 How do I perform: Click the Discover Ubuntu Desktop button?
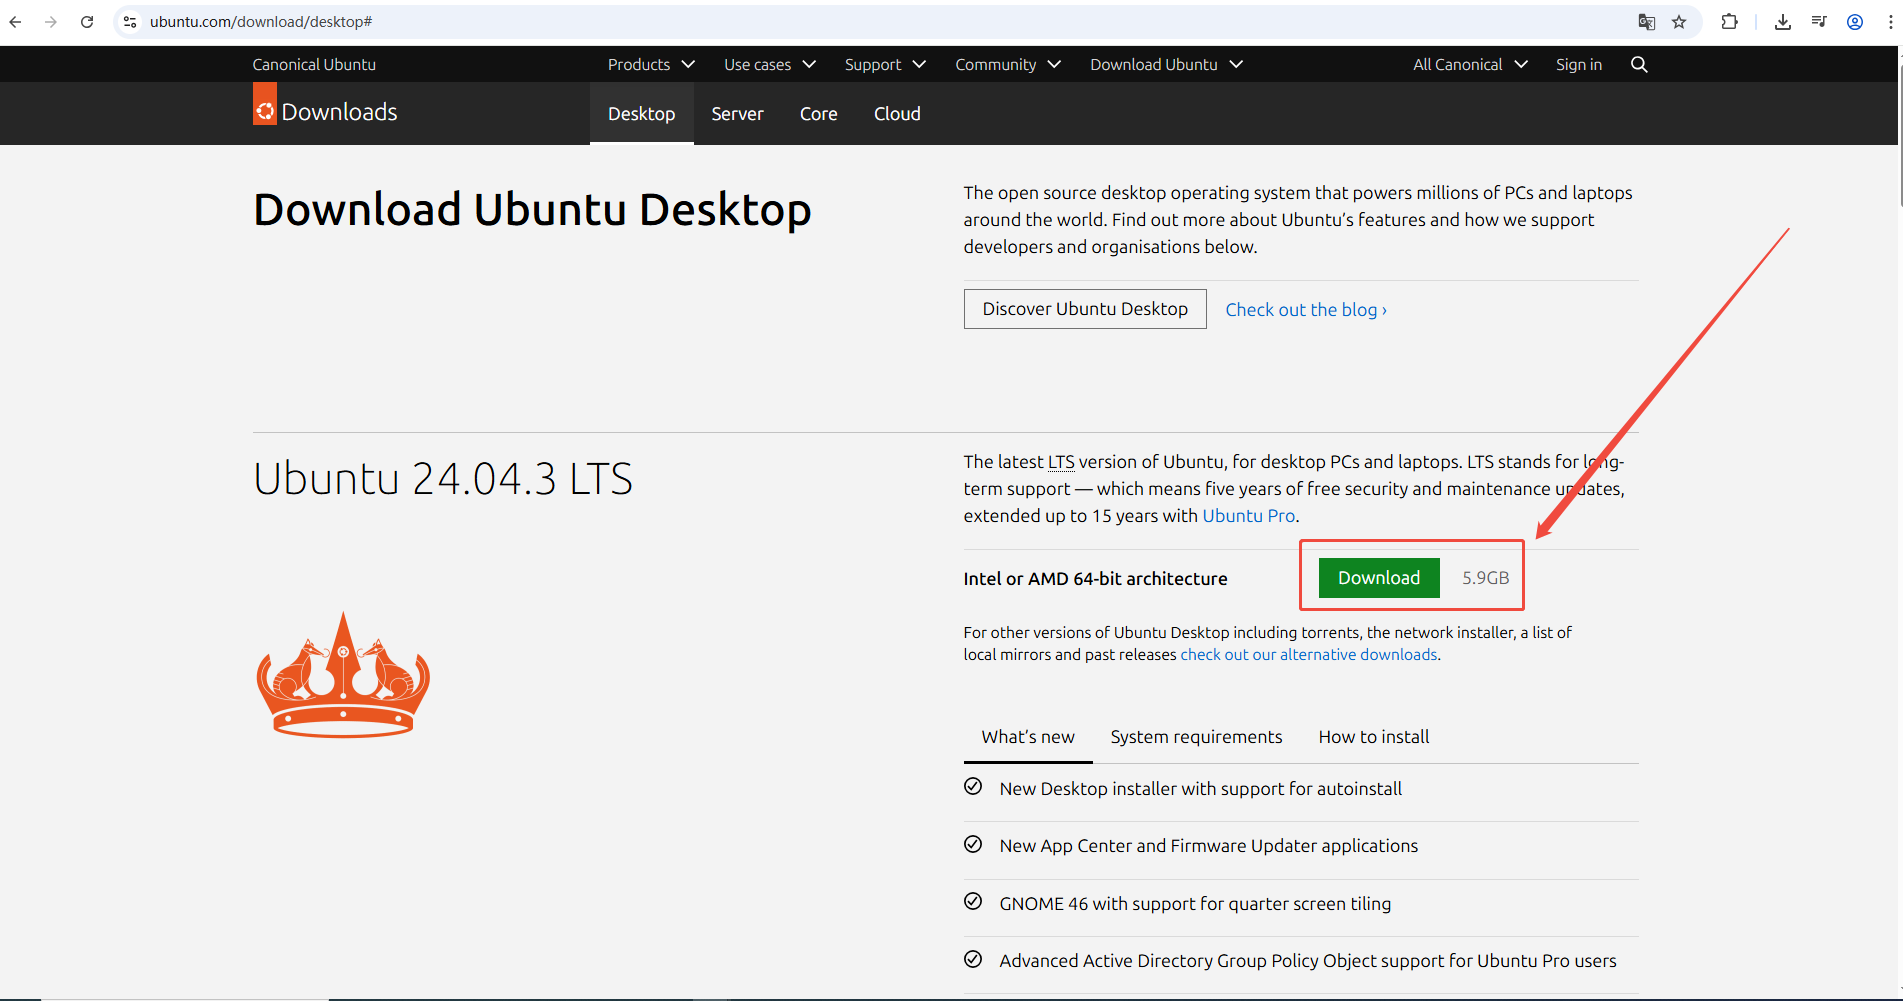[x=1085, y=309]
